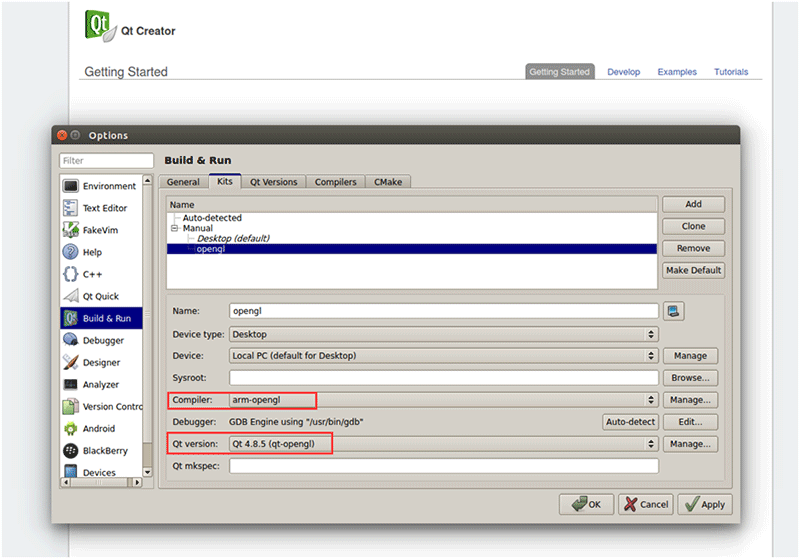Screen dimensions: 800x559
Task: Click the kit icon button beside Name field
Action: 673,311
